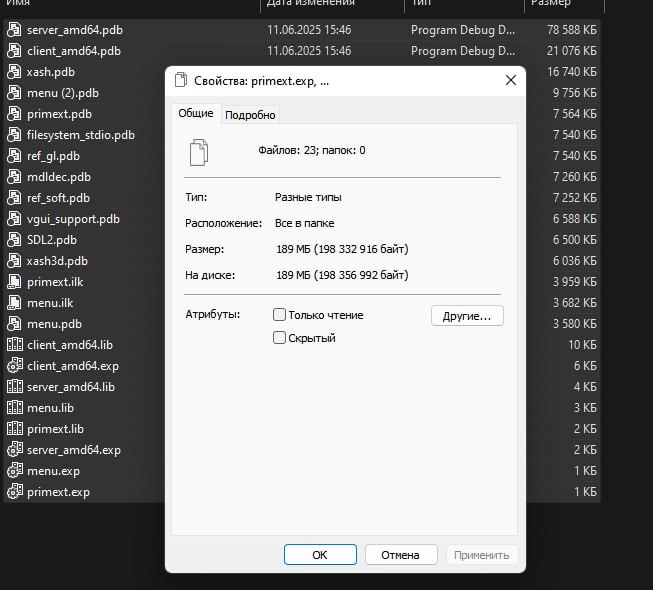Select the filesystem_stdio.pdb file name
Image resolution: width=653 pixels, height=590 pixels.
(81, 135)
